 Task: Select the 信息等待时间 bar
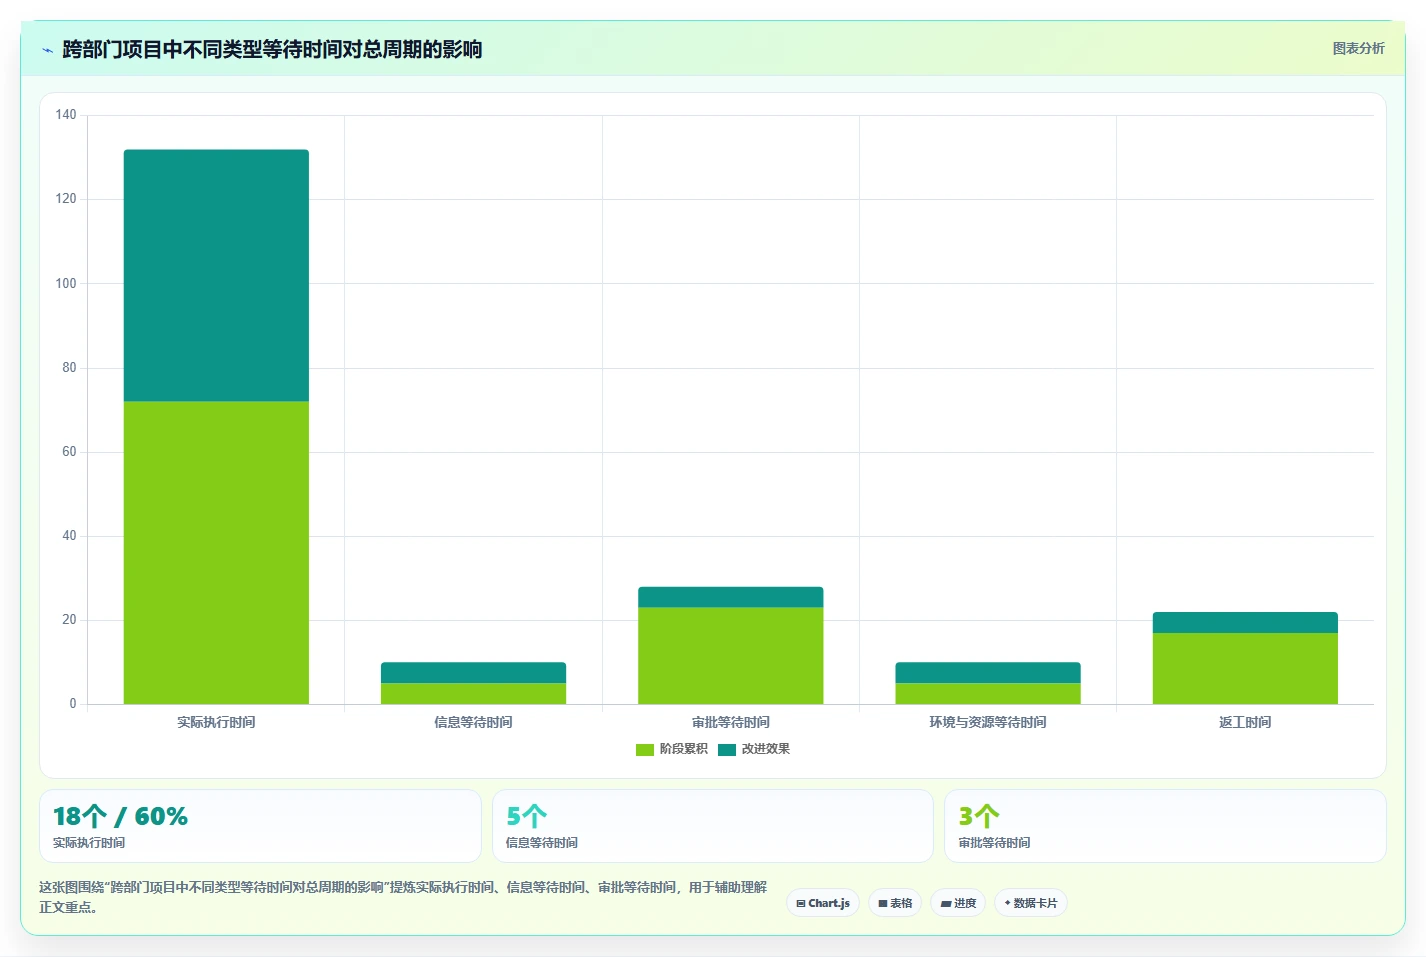[473, 683]
